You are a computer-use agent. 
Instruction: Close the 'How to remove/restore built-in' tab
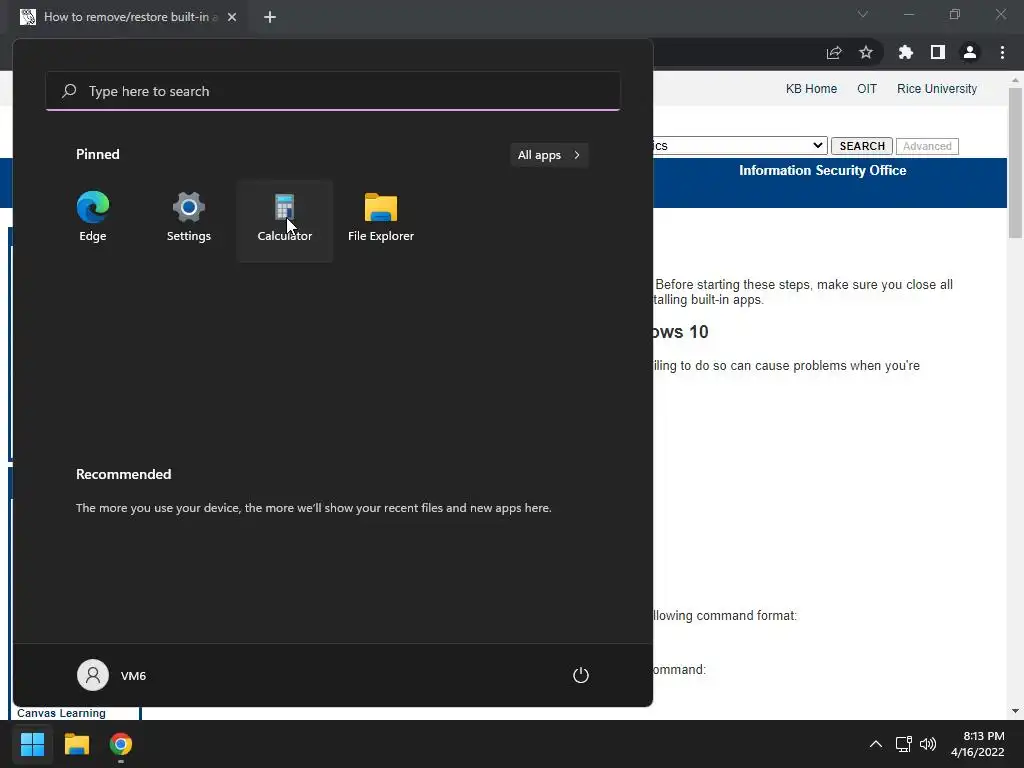pyautogui.click(x=232, y=17)
